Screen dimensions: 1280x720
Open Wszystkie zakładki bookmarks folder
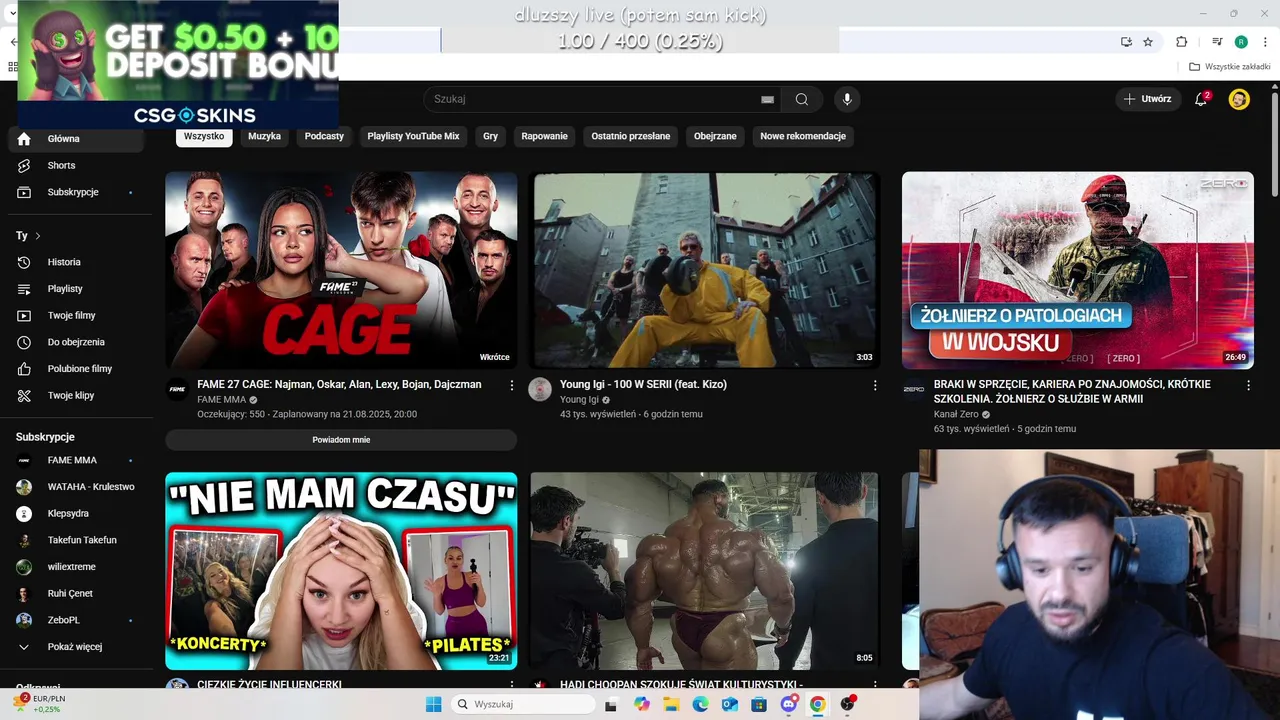click(x=1230, y=67)
